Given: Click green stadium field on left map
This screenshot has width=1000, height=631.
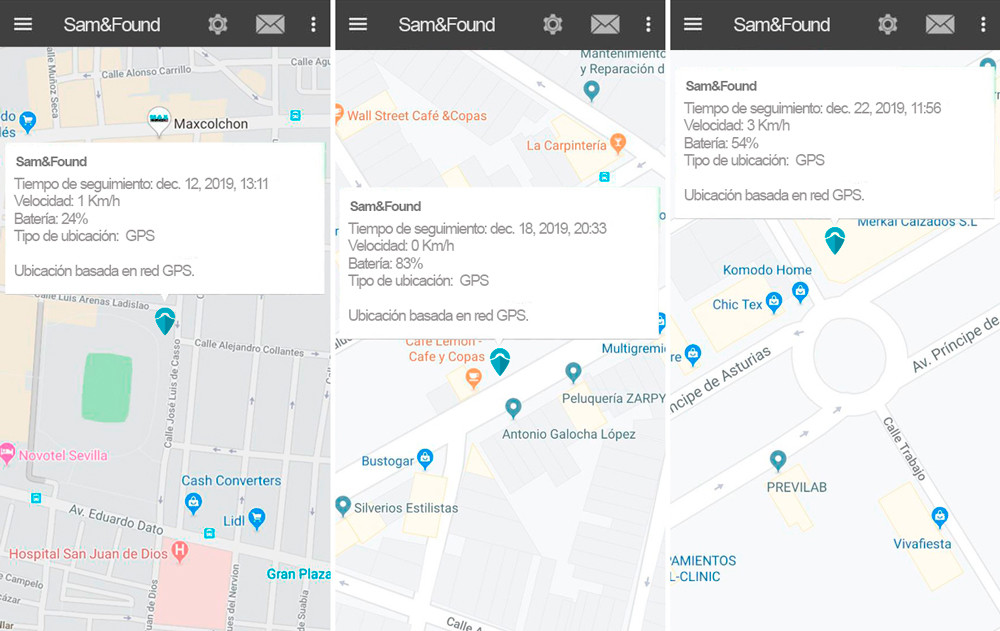Looking at the screenshot, I should (x=107, y=387).
